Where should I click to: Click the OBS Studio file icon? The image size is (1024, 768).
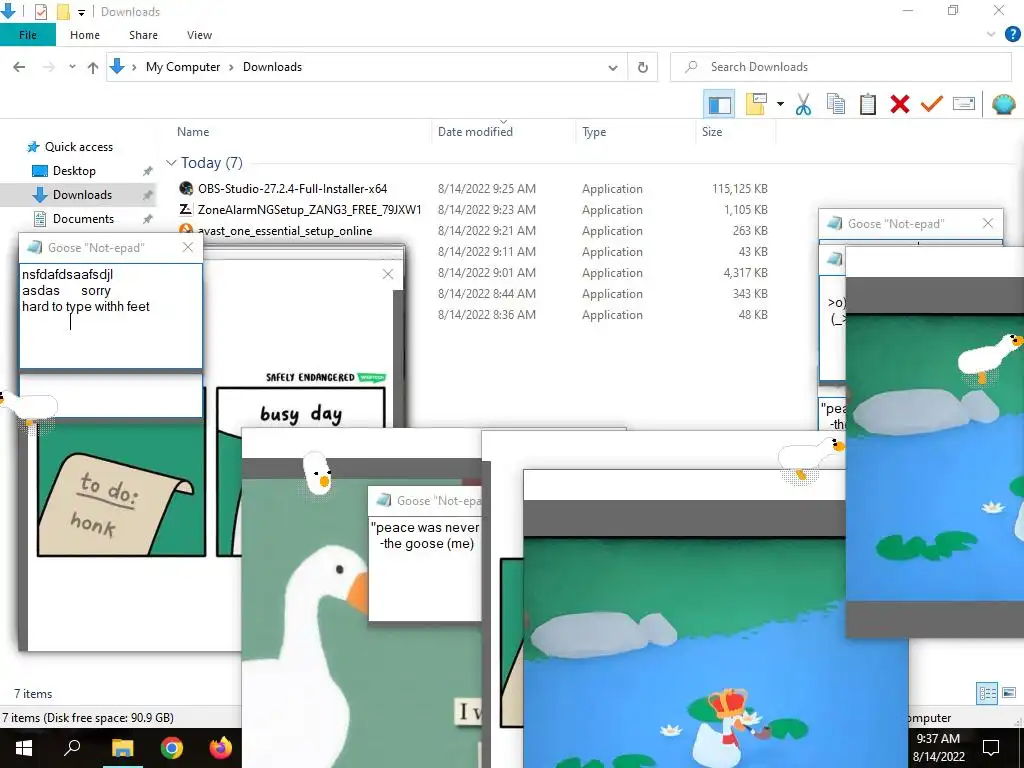pos(185,189)
